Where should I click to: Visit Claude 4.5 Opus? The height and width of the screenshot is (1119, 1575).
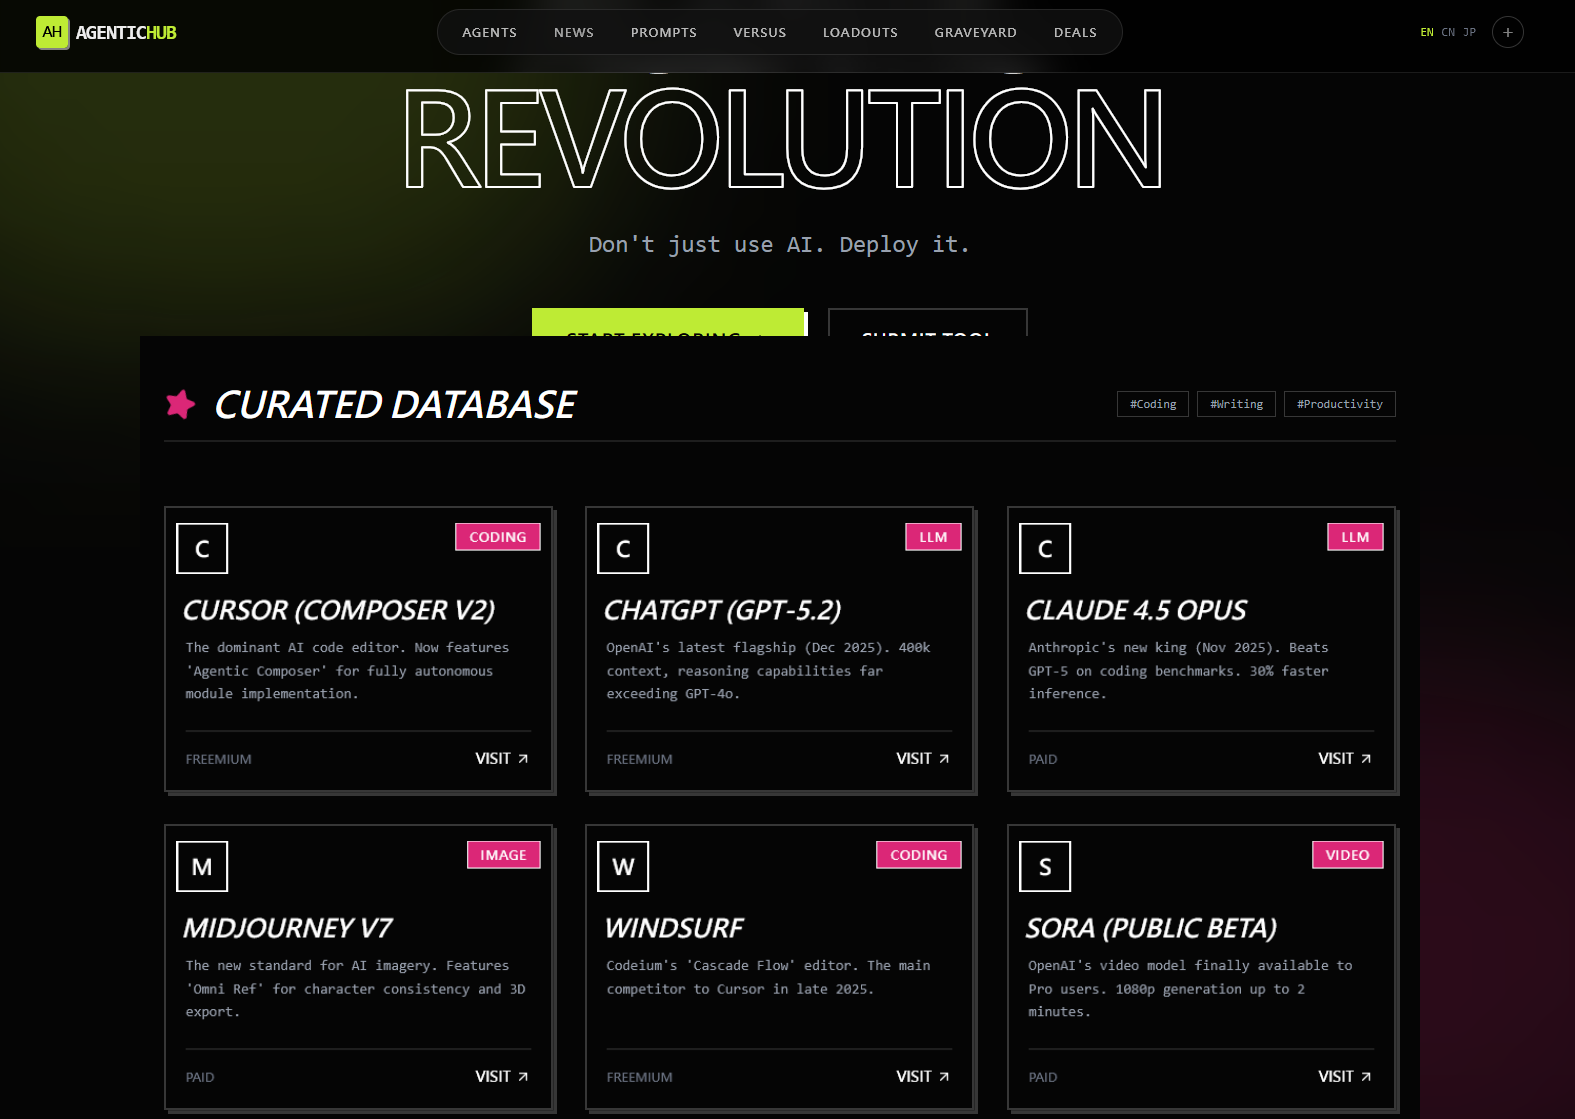coord(1345,759)
